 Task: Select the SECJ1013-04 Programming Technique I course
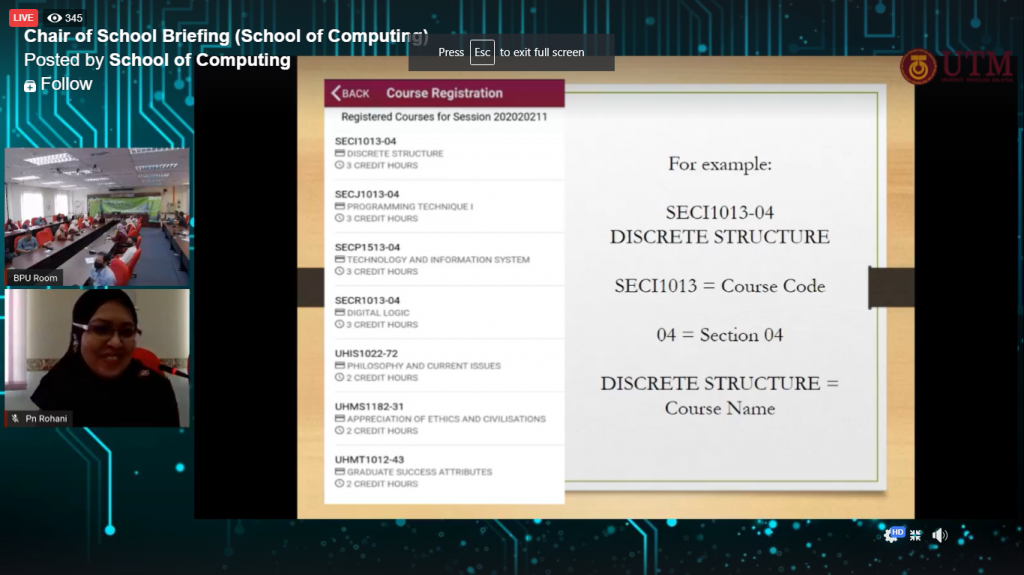[x=444, y=206]
